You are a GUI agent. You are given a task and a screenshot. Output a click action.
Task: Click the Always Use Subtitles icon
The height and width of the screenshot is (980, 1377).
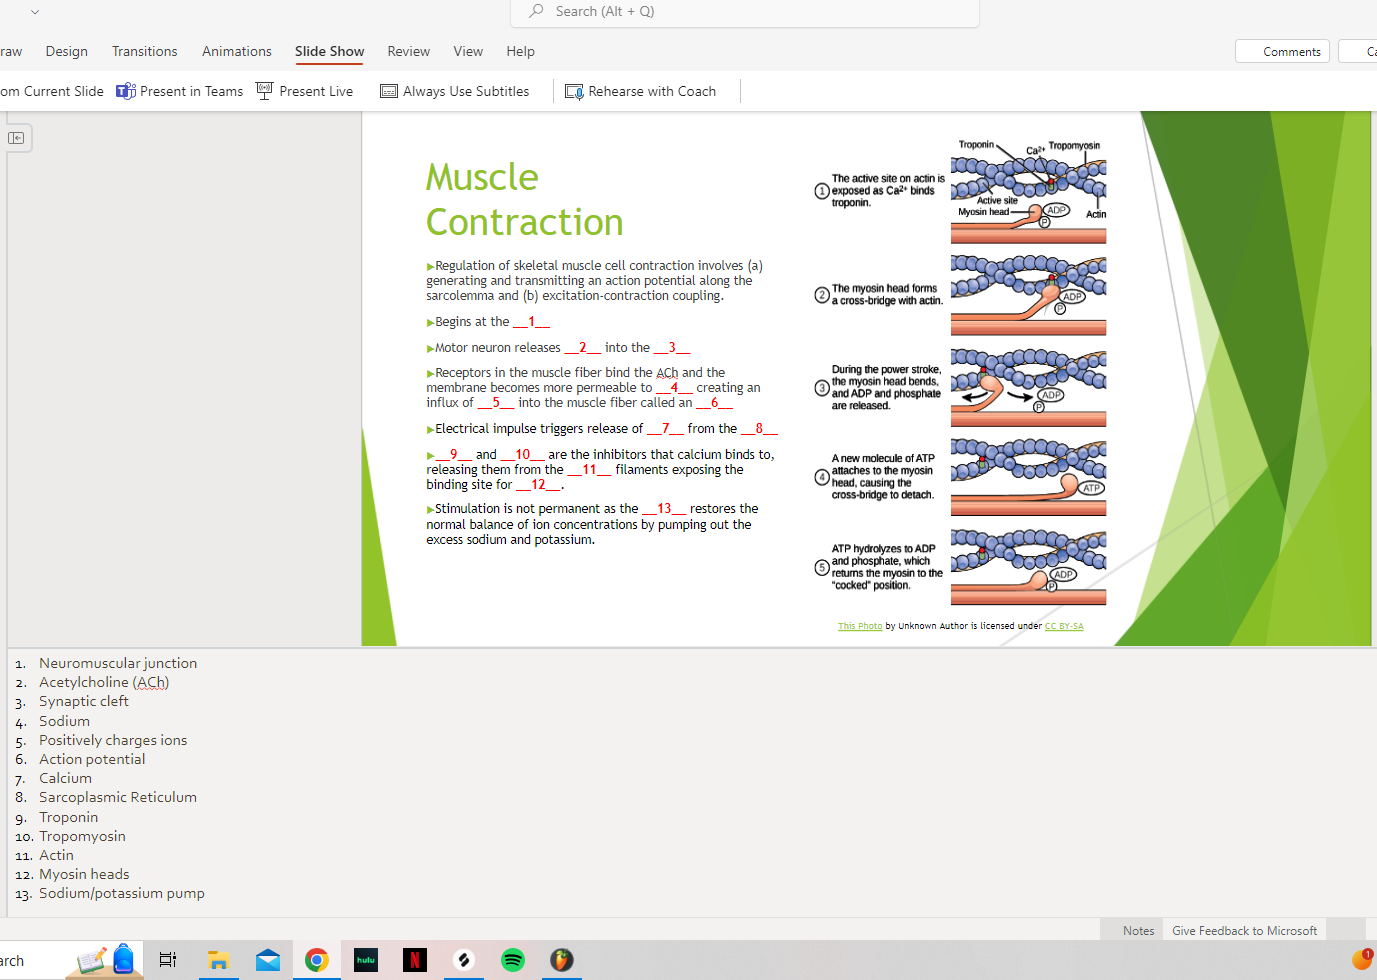[x=389, y=91]
